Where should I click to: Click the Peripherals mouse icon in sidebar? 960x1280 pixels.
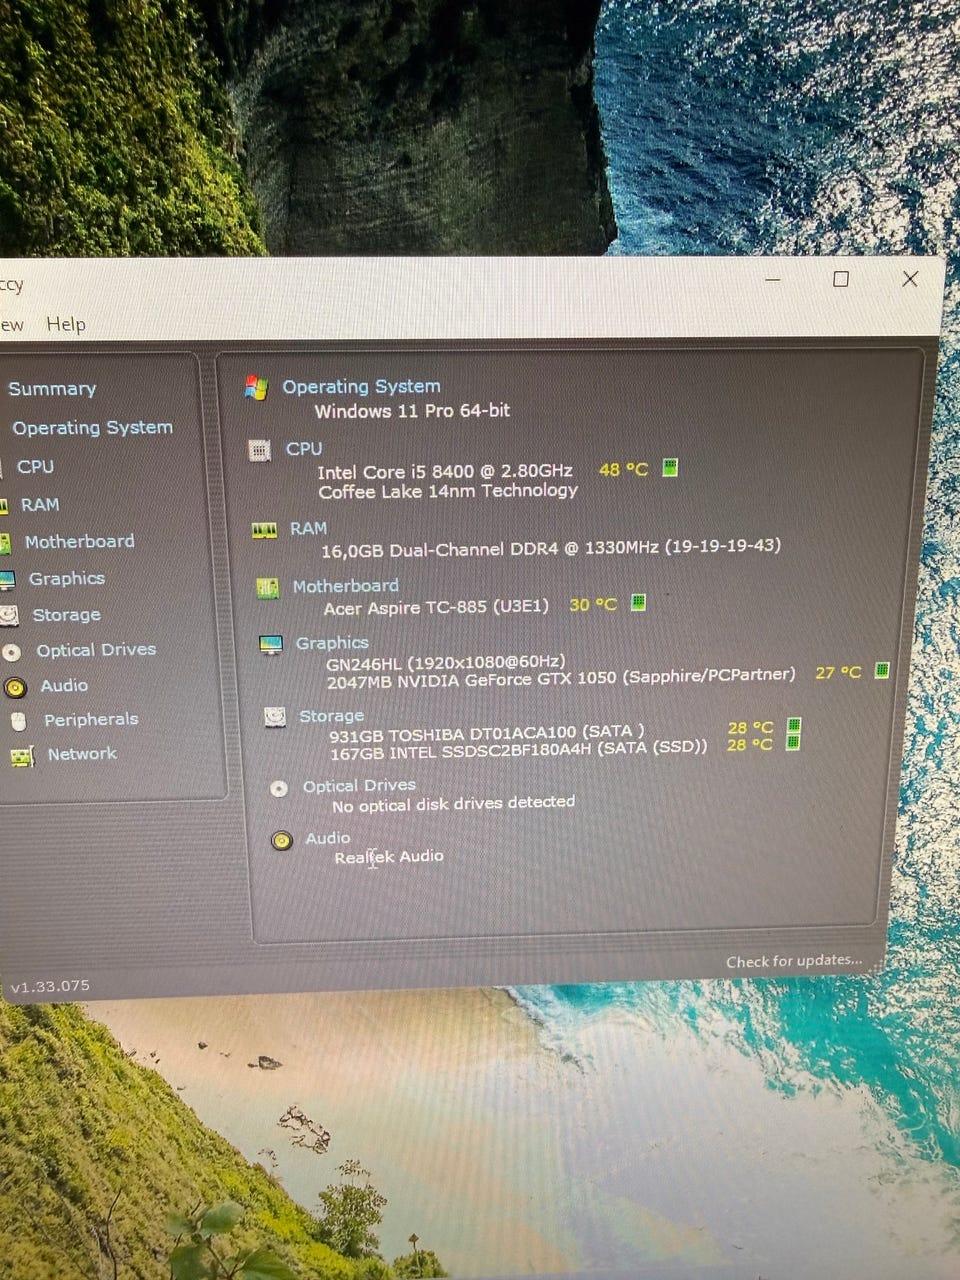pos(19,721)
